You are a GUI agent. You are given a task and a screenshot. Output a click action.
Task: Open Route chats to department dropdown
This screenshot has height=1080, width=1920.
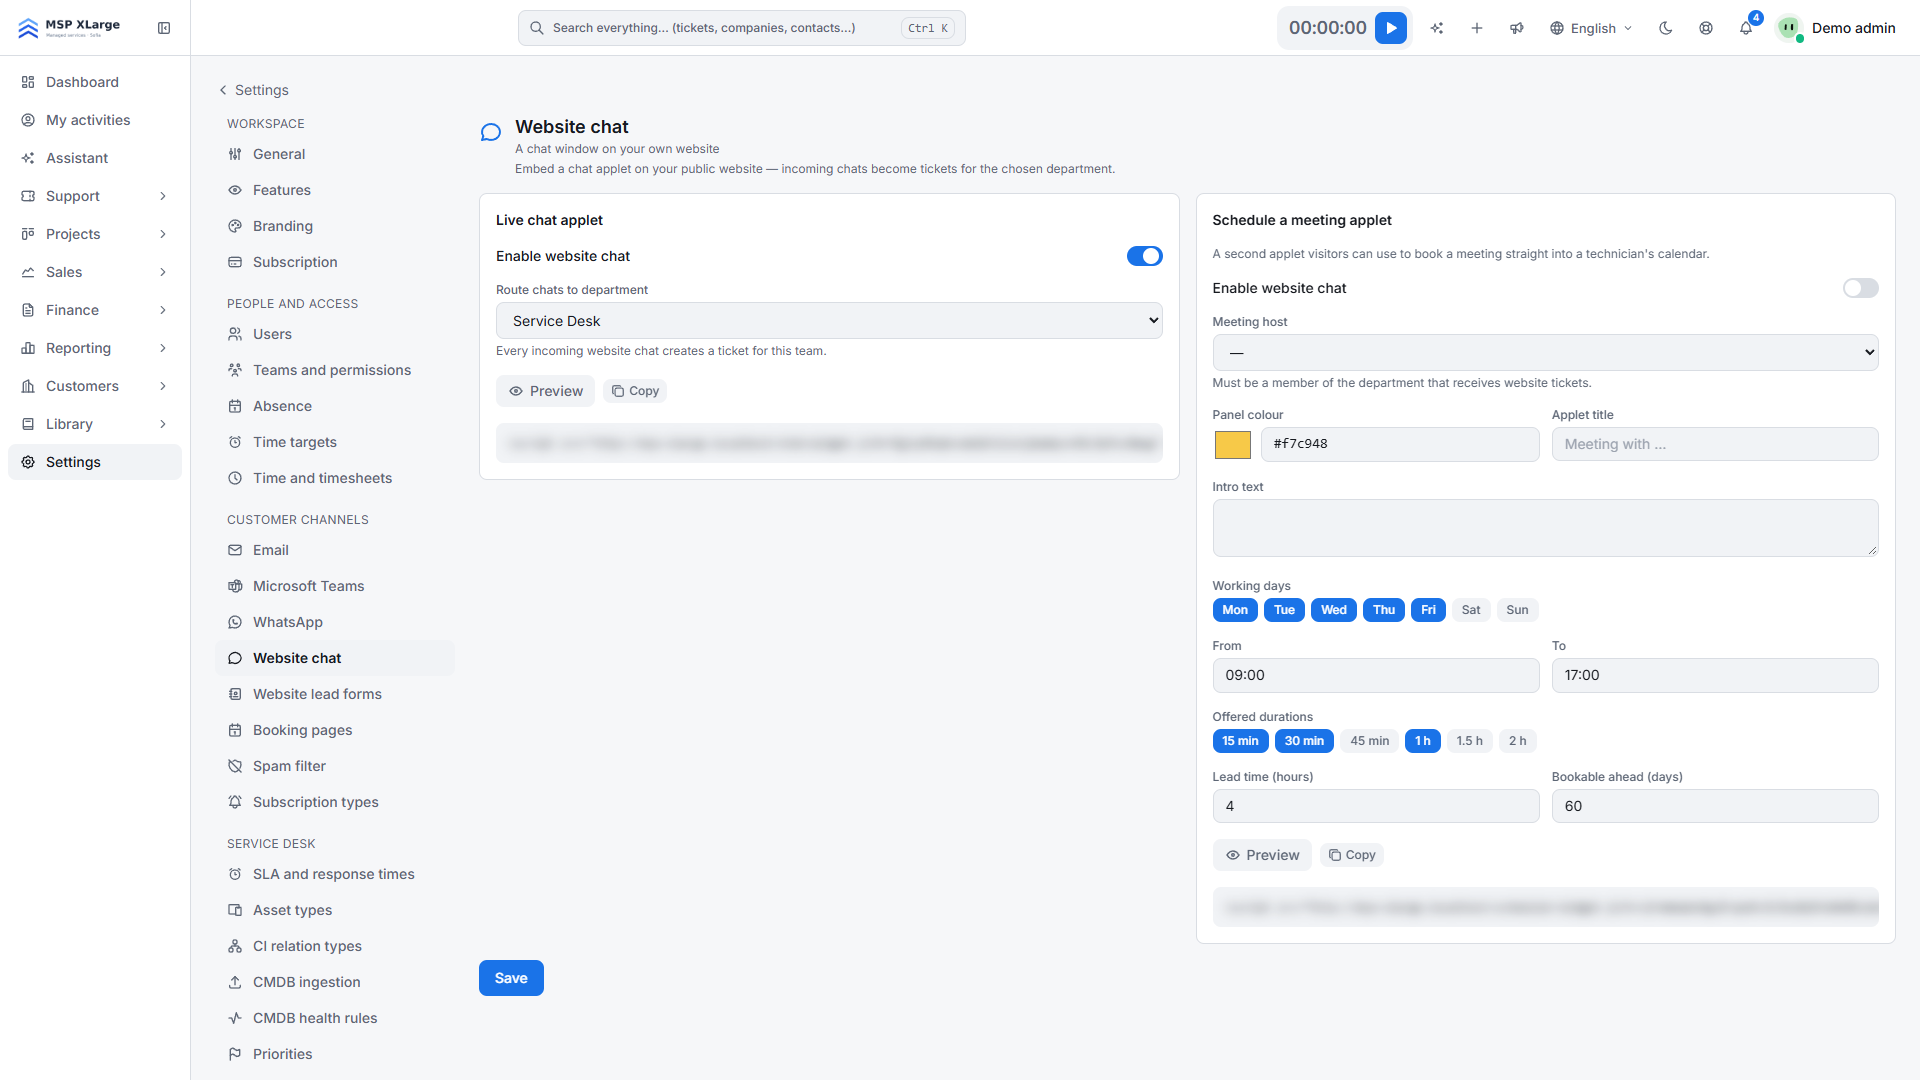tap(829, 321)
